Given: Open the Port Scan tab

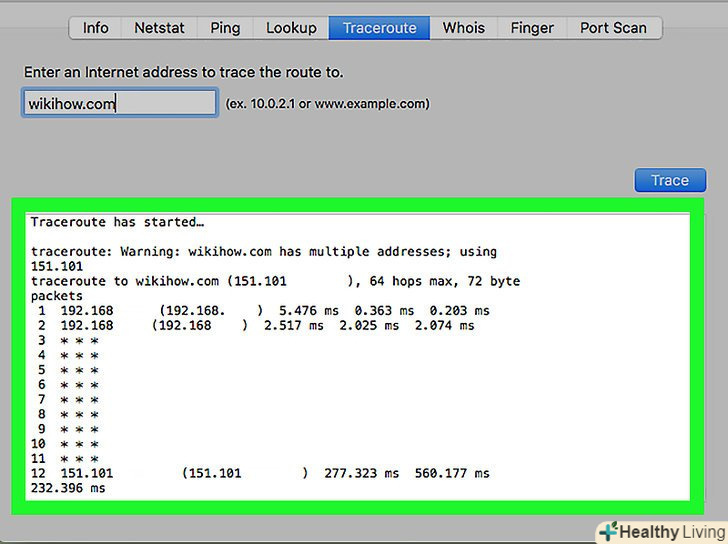Looking at the screenshot, I should point(614,28).
